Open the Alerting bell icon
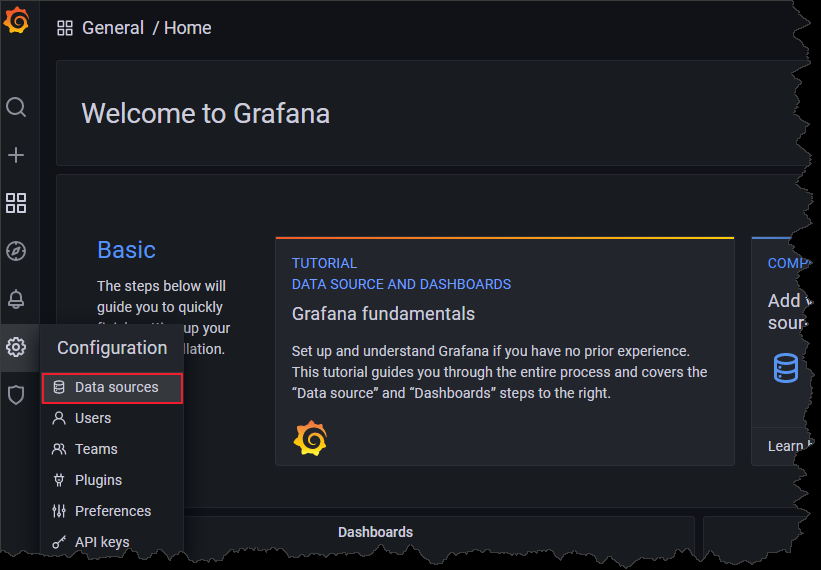 (16, 299)
